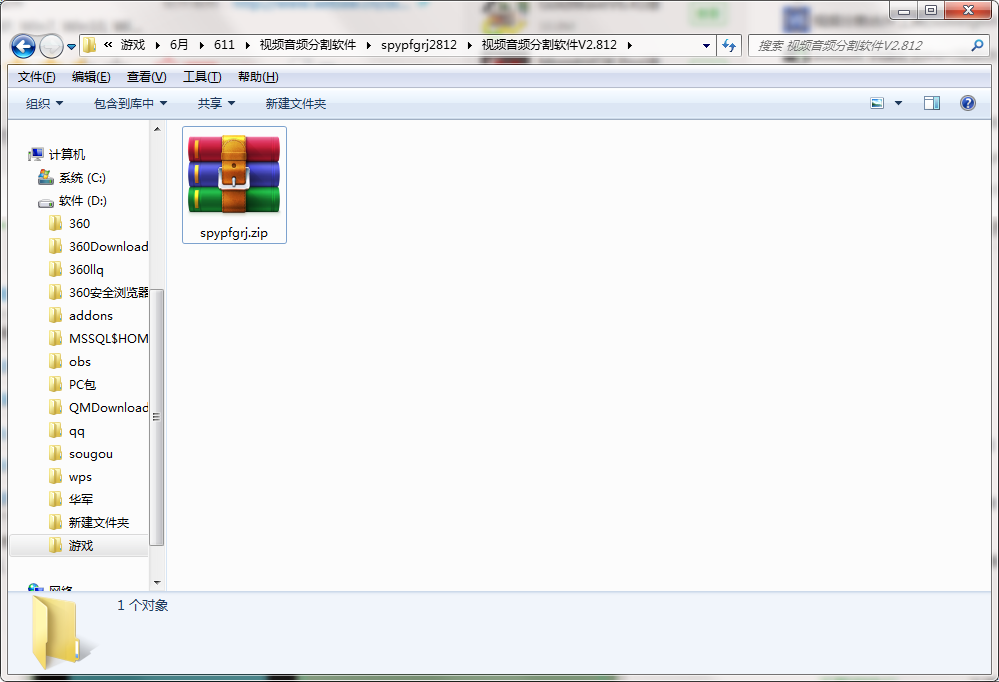Open the 帮助(H) menu
Viewport: 999px width, 682px height.
pos(258,77)
